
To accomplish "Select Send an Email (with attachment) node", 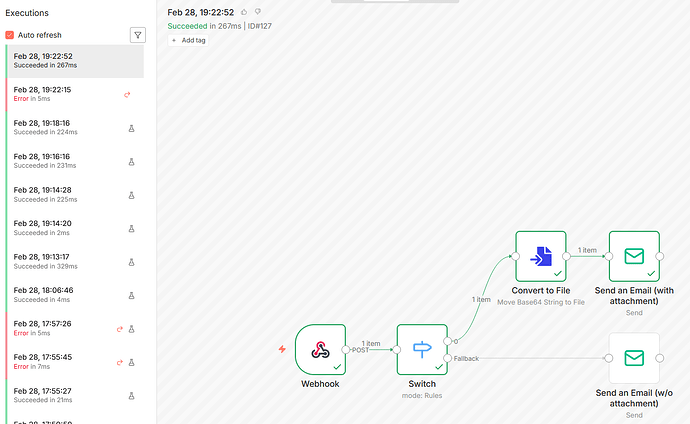I will pos(634,256).
